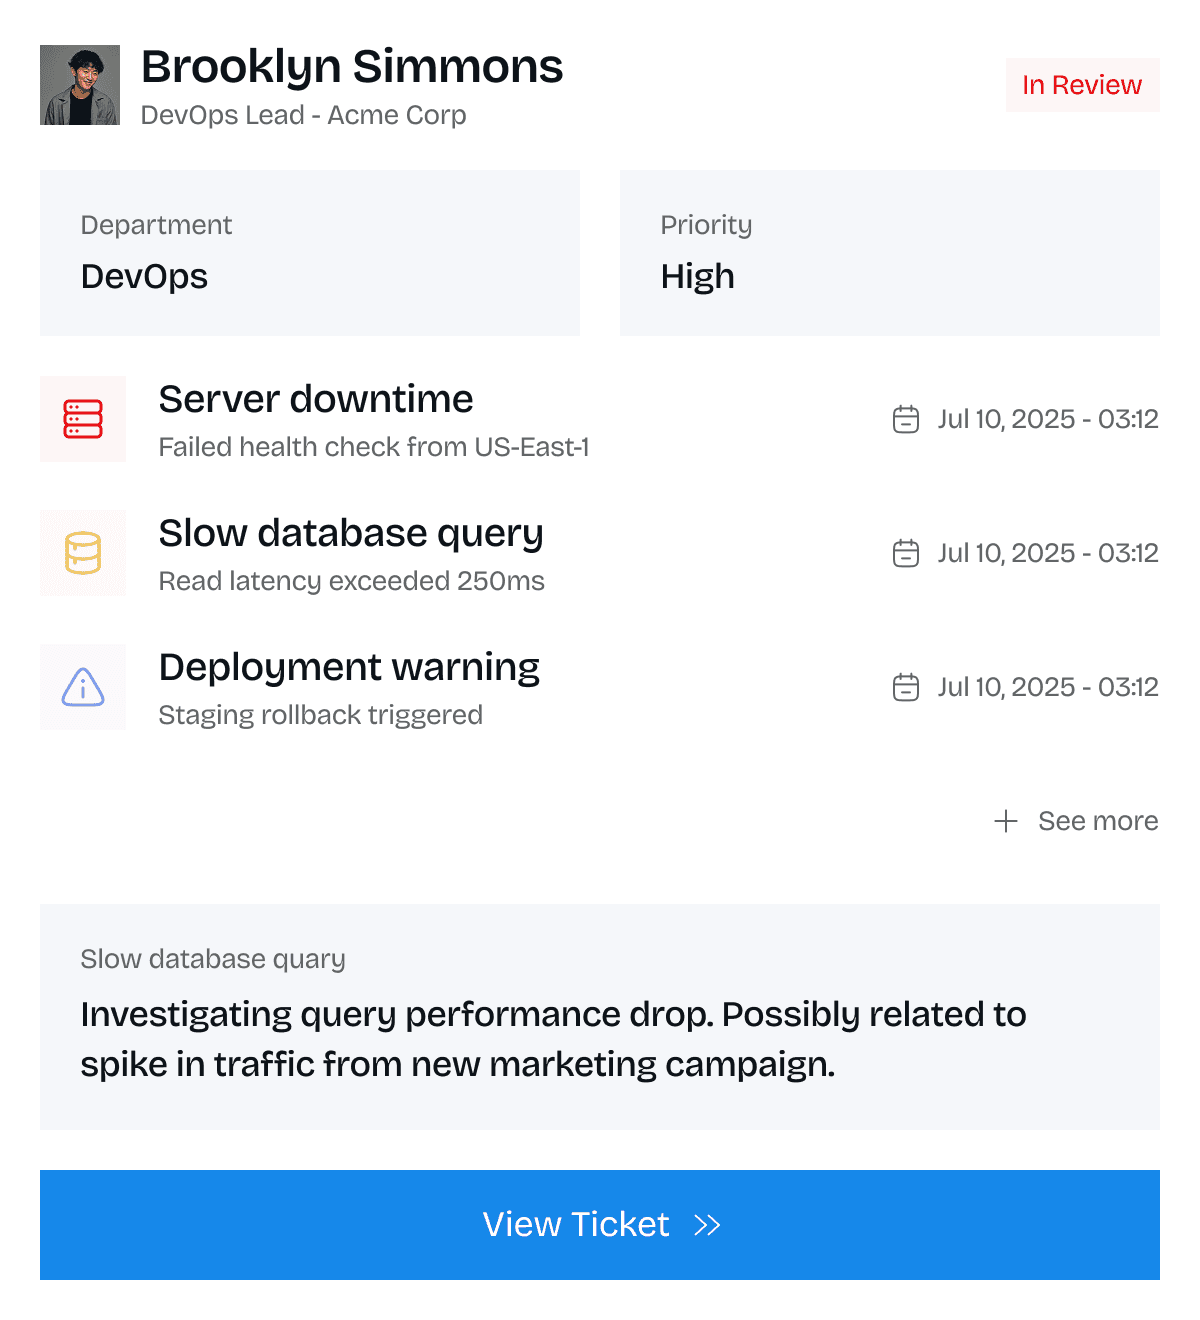Click the Slow database quary note card

click(x=600, y=1016)
